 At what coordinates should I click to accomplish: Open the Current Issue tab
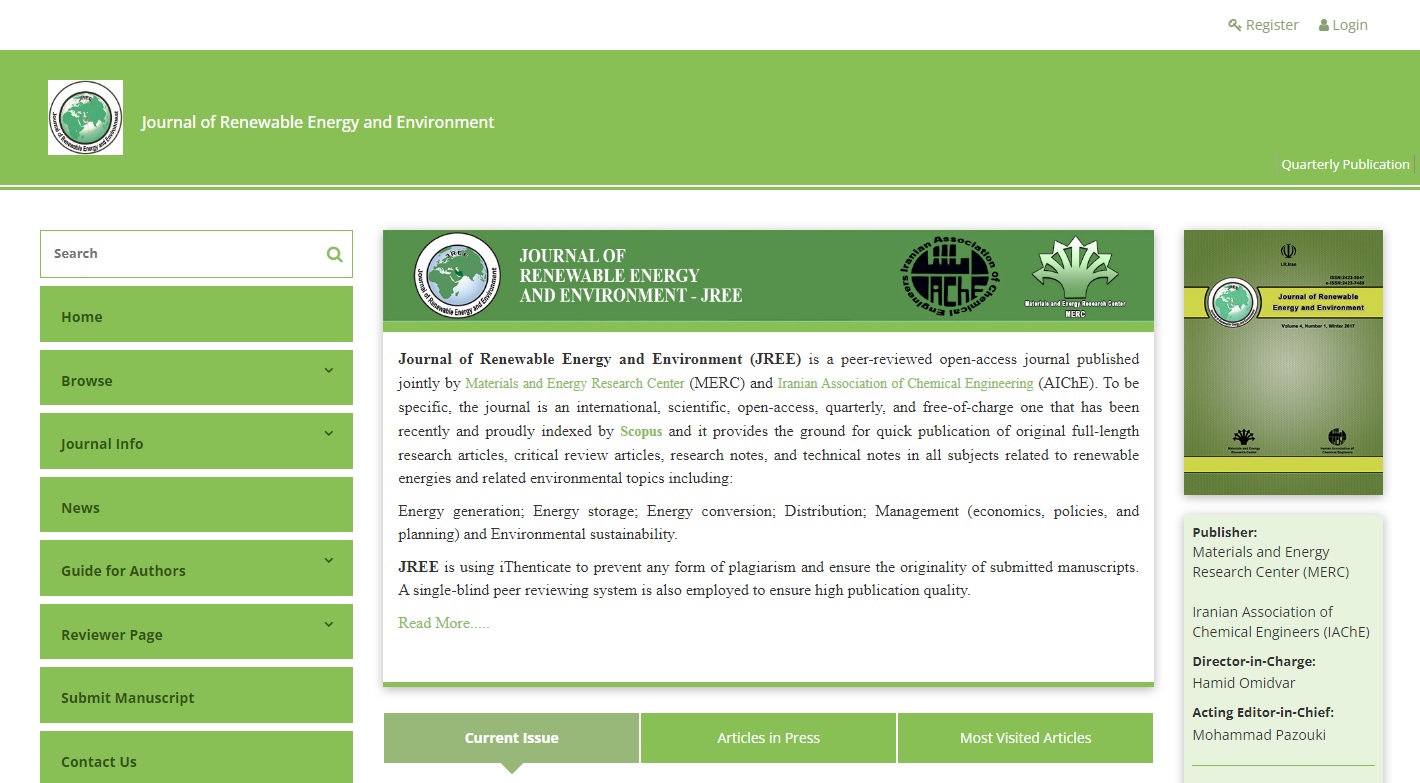pyautogui.click(x=511, y=738)
